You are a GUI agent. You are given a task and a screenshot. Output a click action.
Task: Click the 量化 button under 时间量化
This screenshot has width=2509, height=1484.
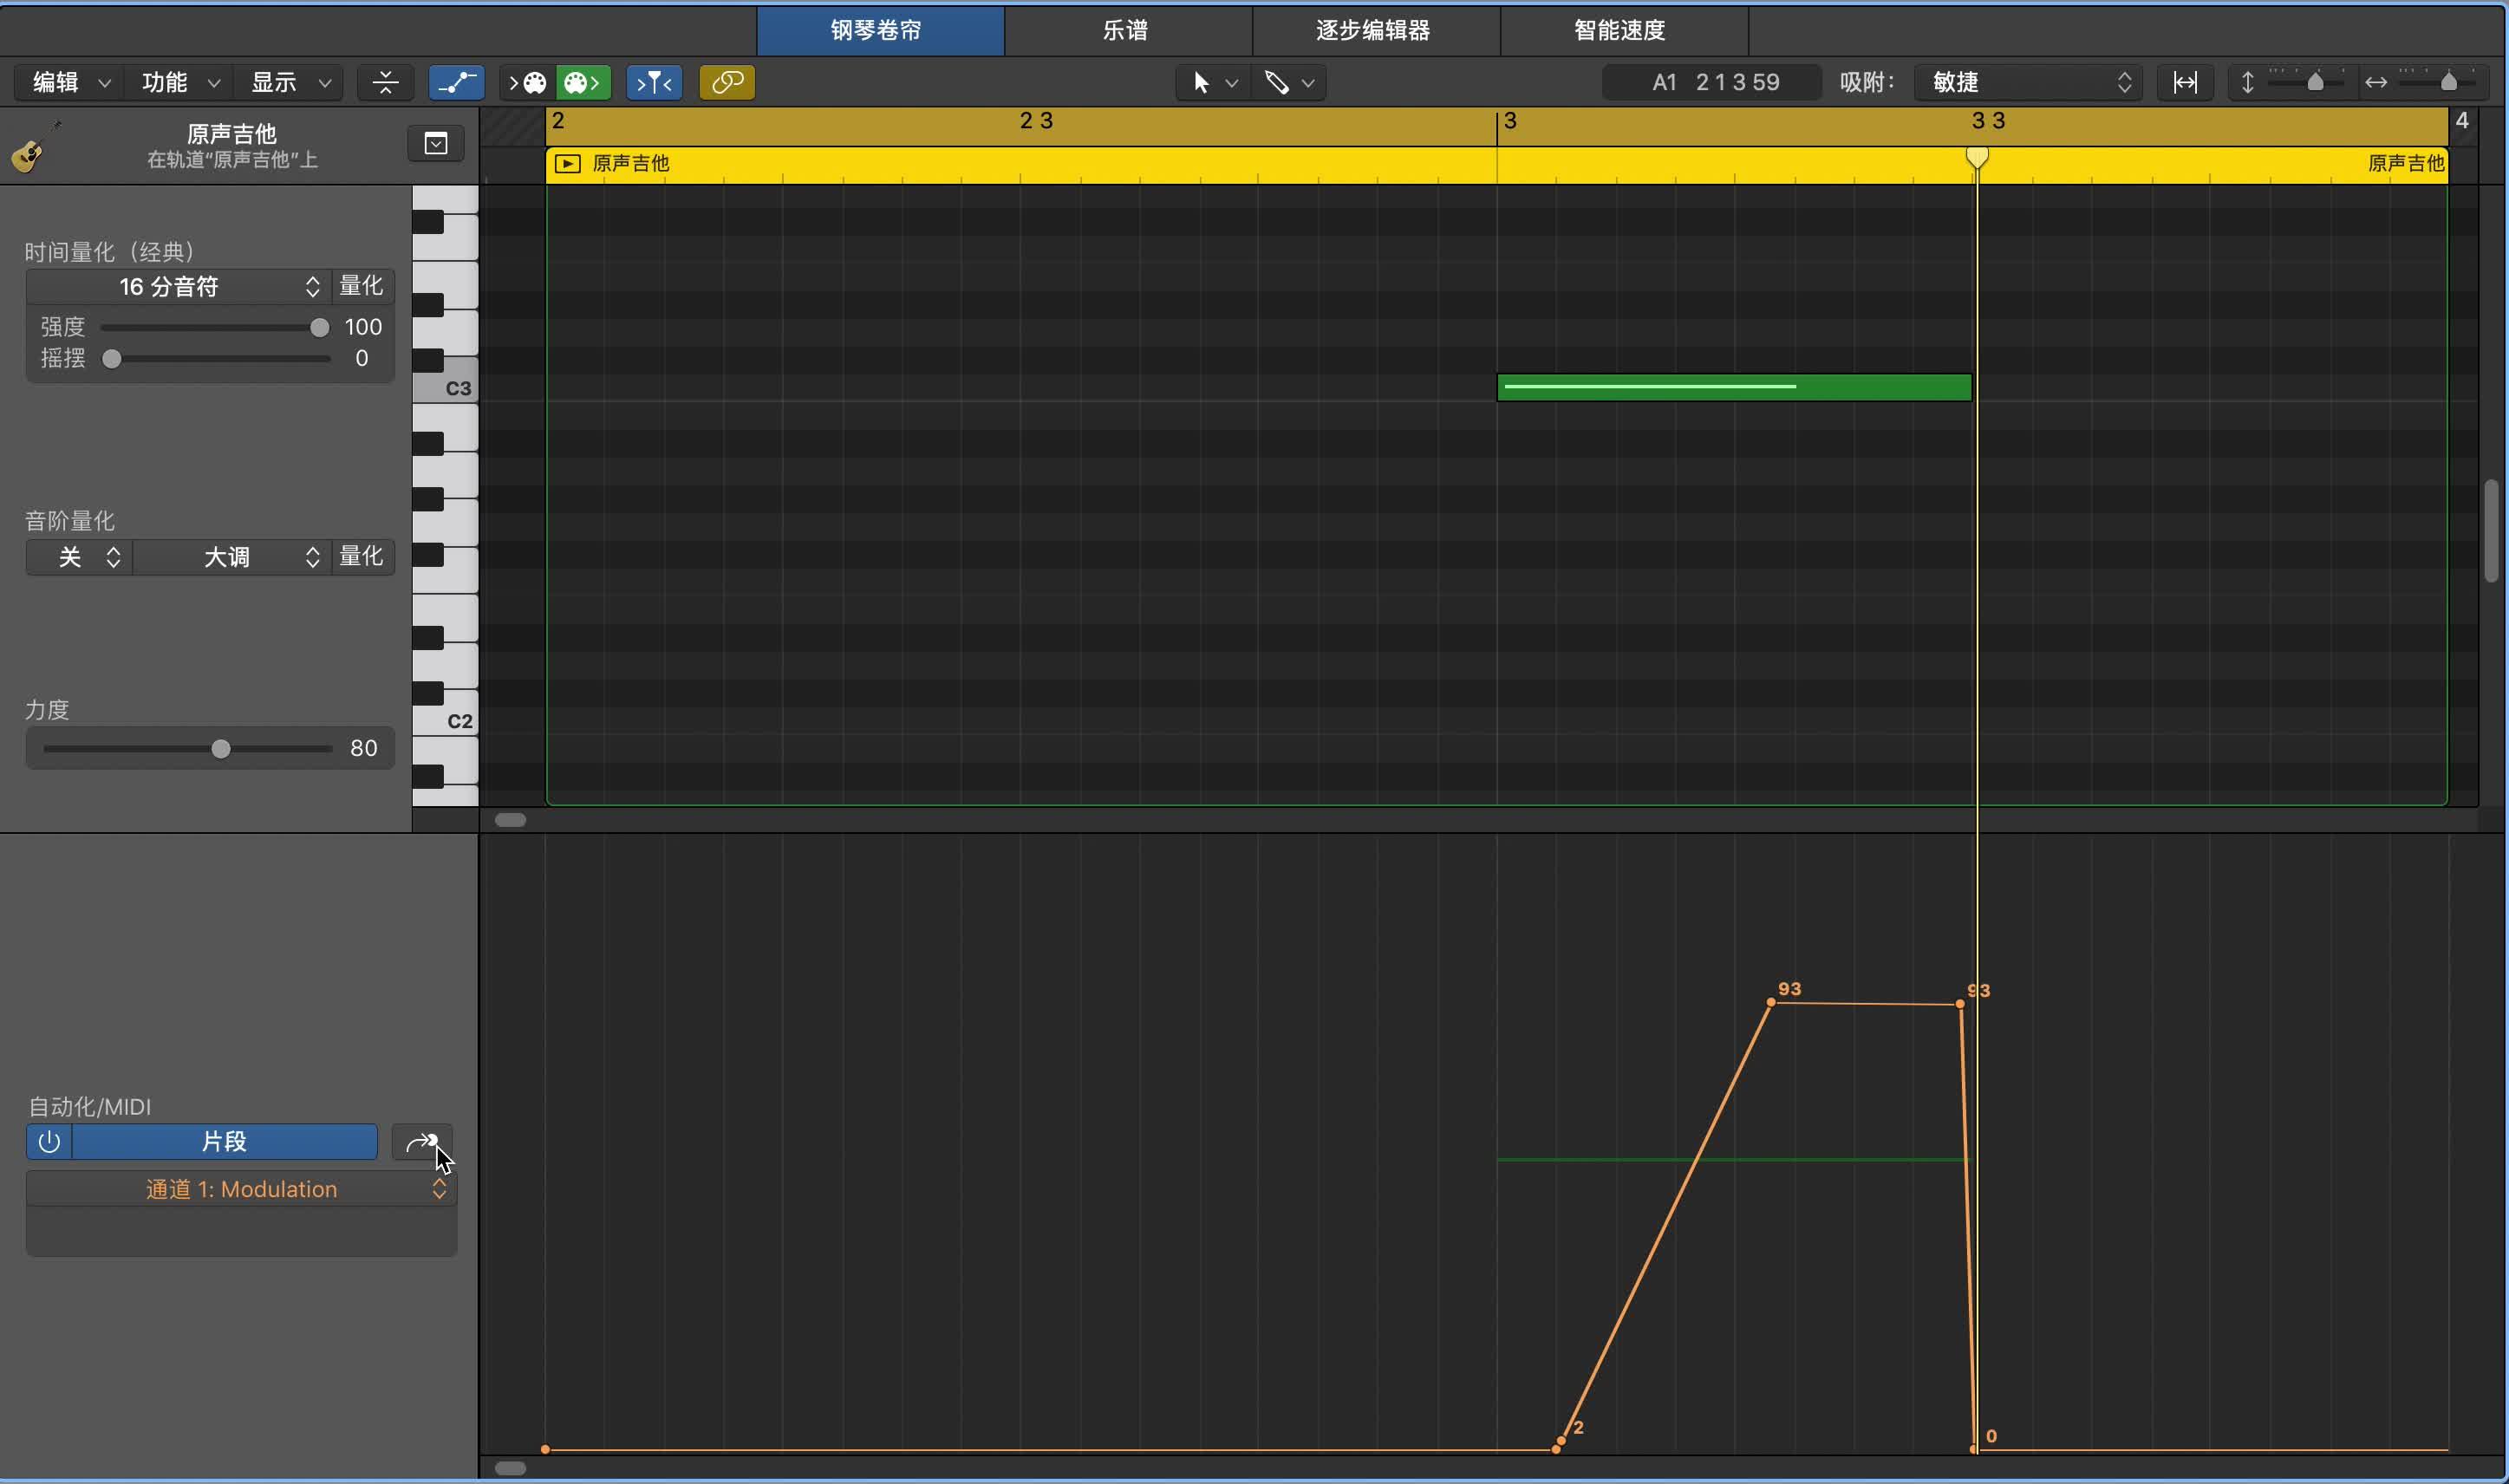click(x=361, y=286)
